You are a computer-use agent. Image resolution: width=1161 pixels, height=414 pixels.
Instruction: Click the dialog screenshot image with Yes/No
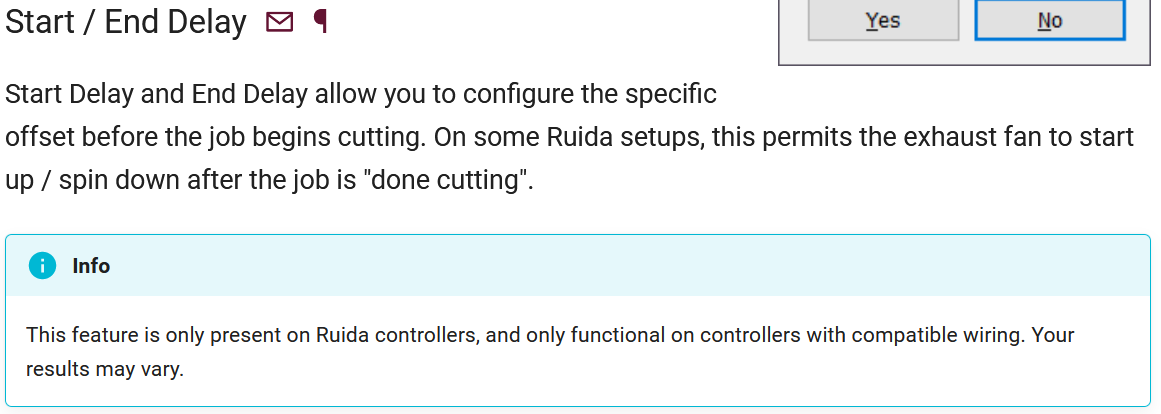coord(966,32)
